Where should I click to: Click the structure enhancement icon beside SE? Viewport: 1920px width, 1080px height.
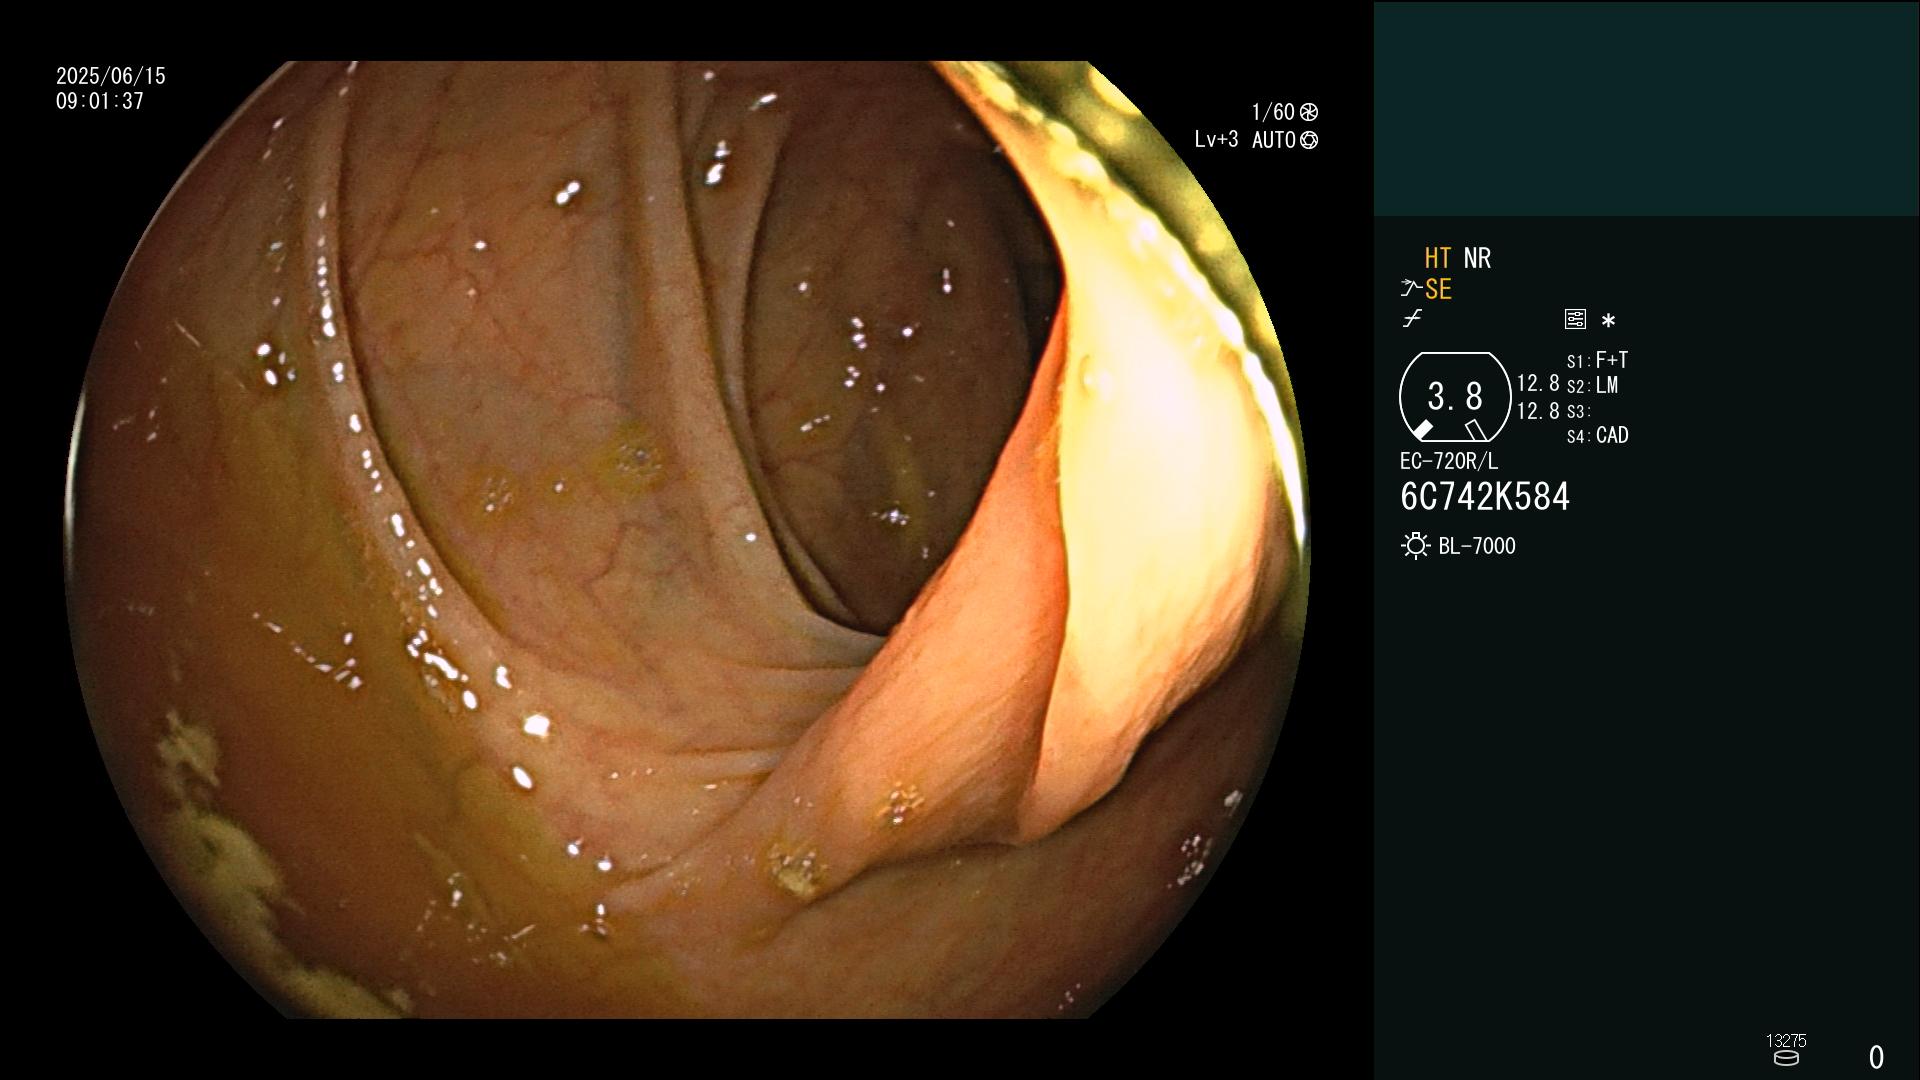pos(1410,289)
